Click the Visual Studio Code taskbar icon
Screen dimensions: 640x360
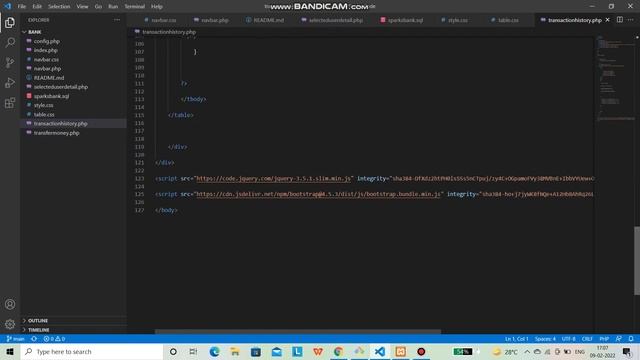[380, 351]
